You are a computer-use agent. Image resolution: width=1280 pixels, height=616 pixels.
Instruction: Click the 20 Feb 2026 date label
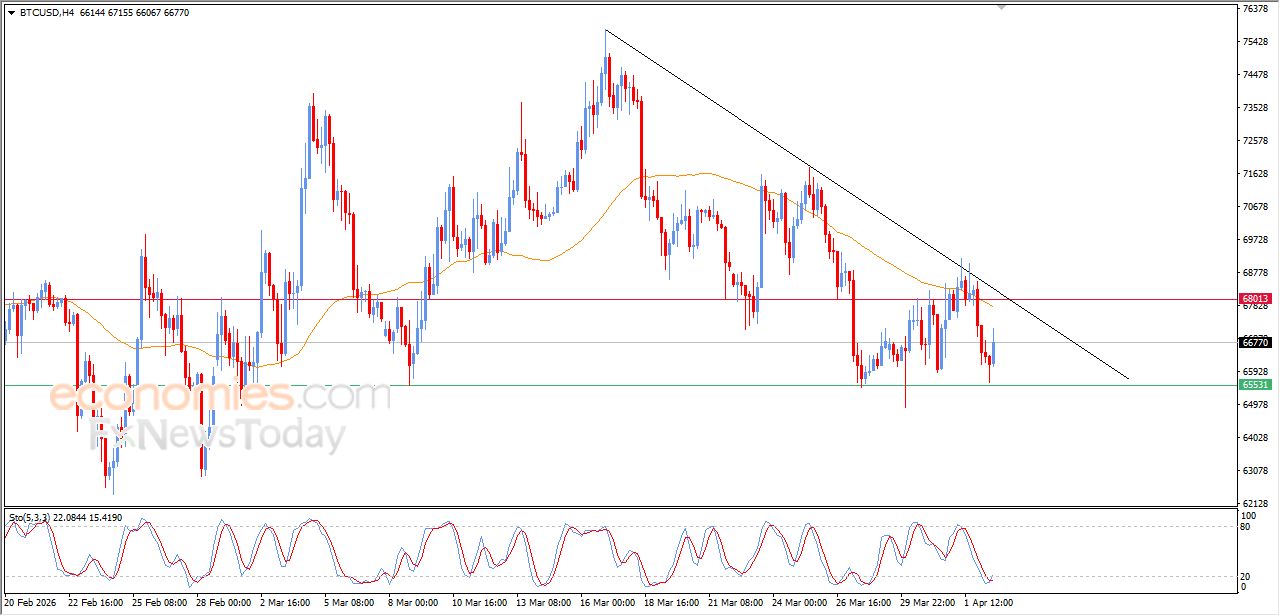click(x=29, y=604)
